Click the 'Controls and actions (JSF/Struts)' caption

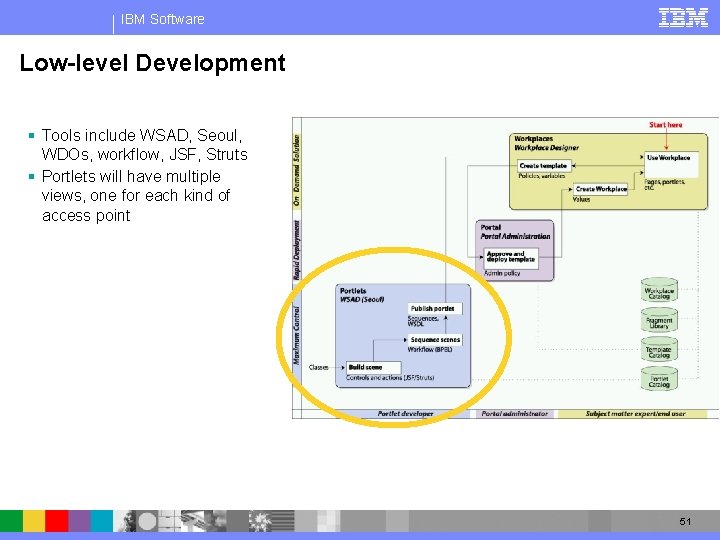point(390,378)
